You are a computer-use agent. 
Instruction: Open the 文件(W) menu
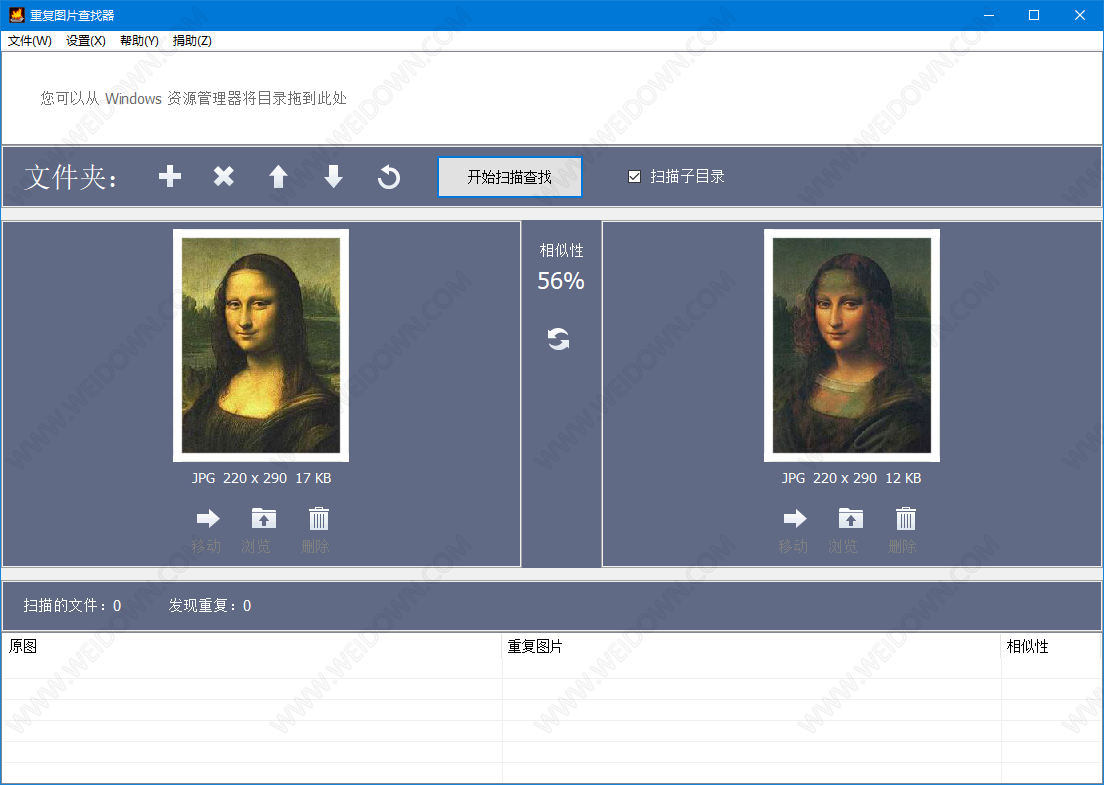click(30, 41)
